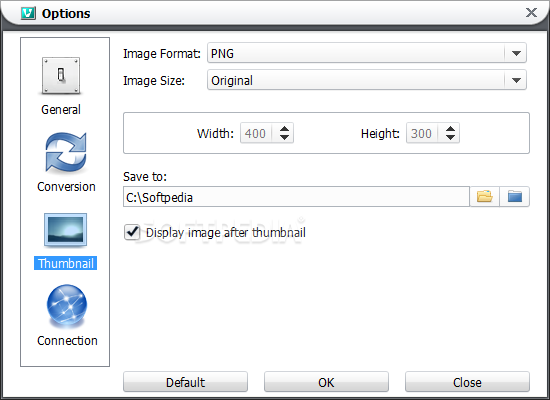This screenshot has width=550, height=400.
Task: Click the General label in sidebar
Action: coord(61,109)
